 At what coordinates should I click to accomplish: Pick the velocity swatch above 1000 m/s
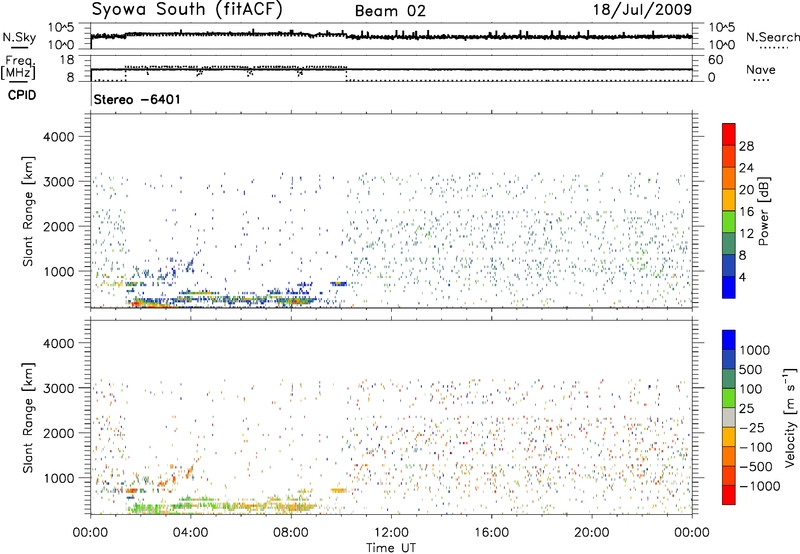(x=729, y=340)
